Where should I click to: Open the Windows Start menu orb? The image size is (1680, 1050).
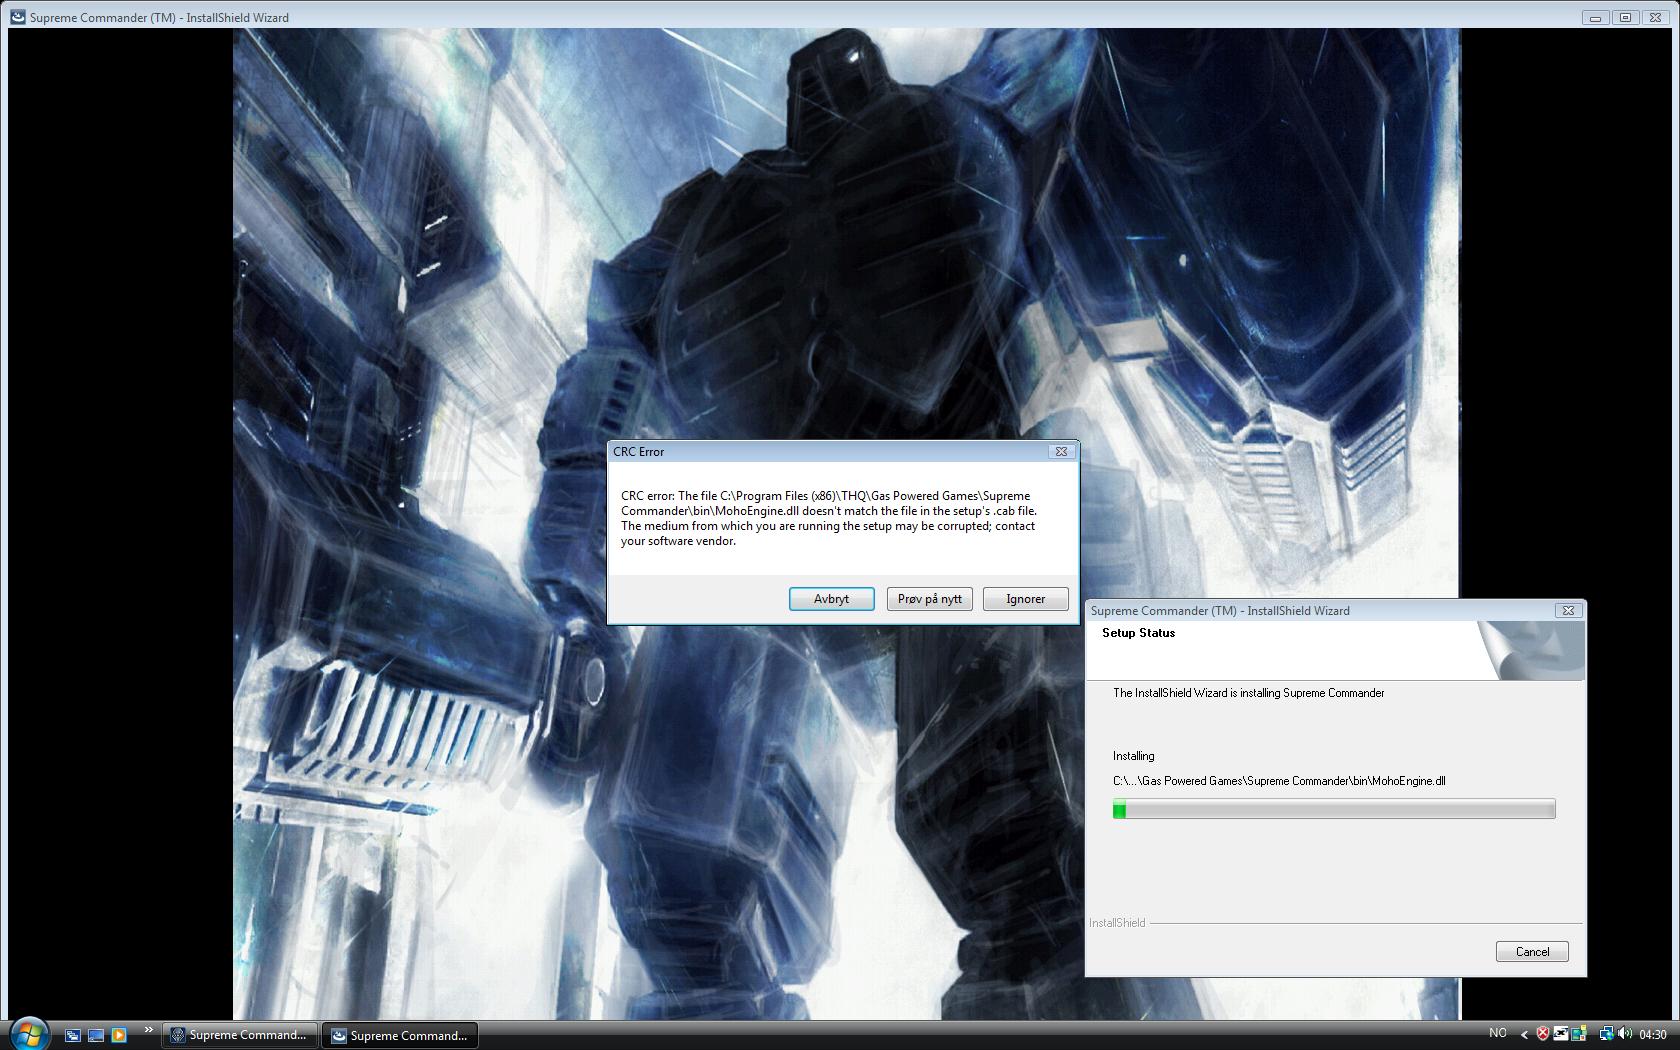[x=28, y=1033]
